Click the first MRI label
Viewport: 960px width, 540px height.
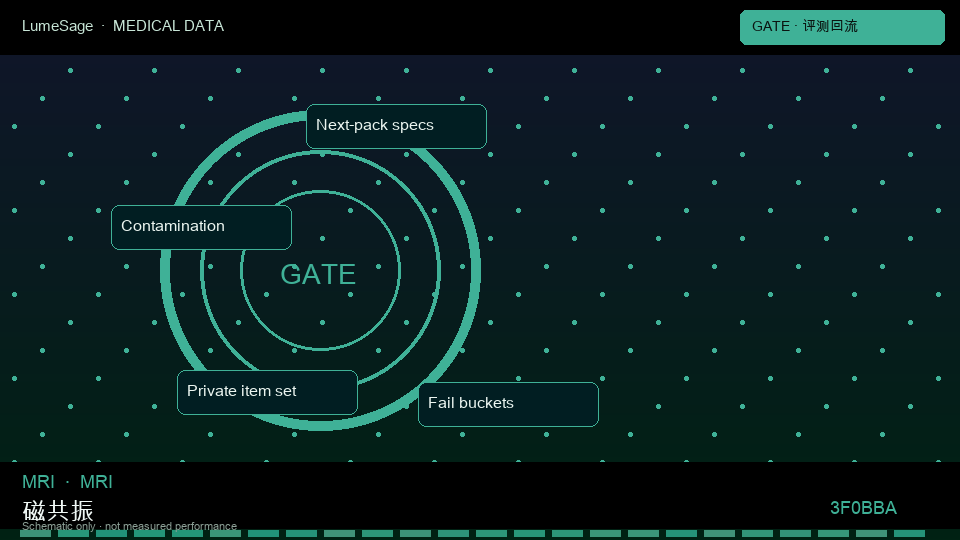(x=38, y=482)
